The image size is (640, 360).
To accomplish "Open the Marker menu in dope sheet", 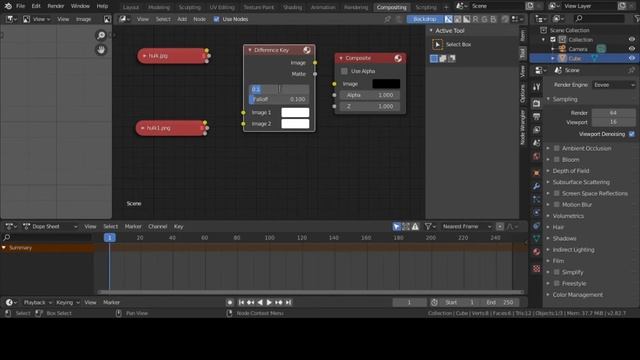I will click(x=133, y=227).
